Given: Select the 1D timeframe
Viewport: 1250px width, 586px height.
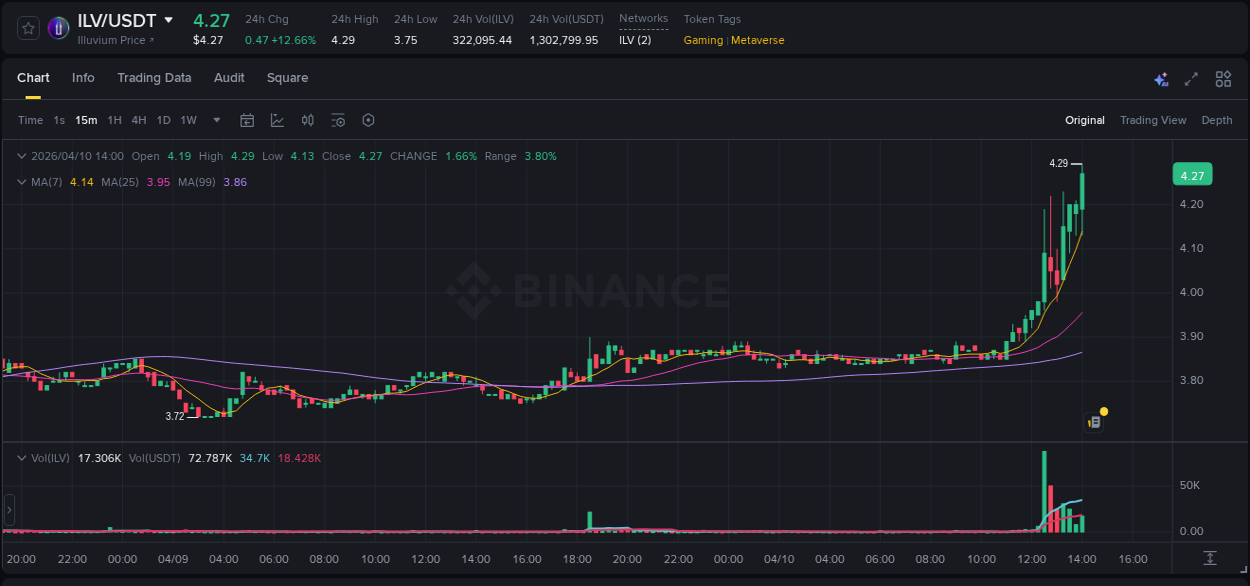Looking at the screenshot, I should click(x=163, y=120).
